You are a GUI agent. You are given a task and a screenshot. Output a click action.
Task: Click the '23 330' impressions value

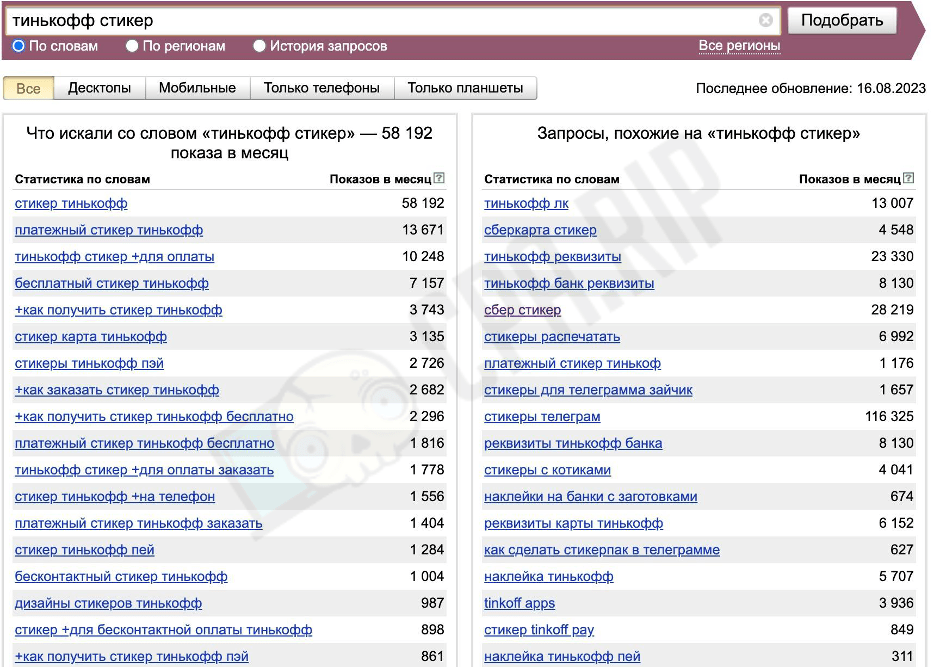[892, 257]
